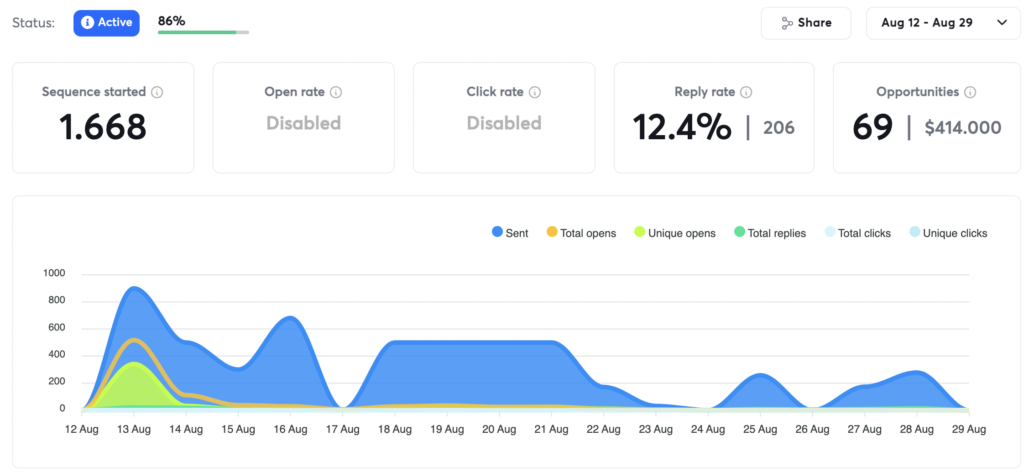Image resolution: width=1024 pixels, height=473 pixels.
Task: Select the 206 replies count
Action: (x=779, y=128)
